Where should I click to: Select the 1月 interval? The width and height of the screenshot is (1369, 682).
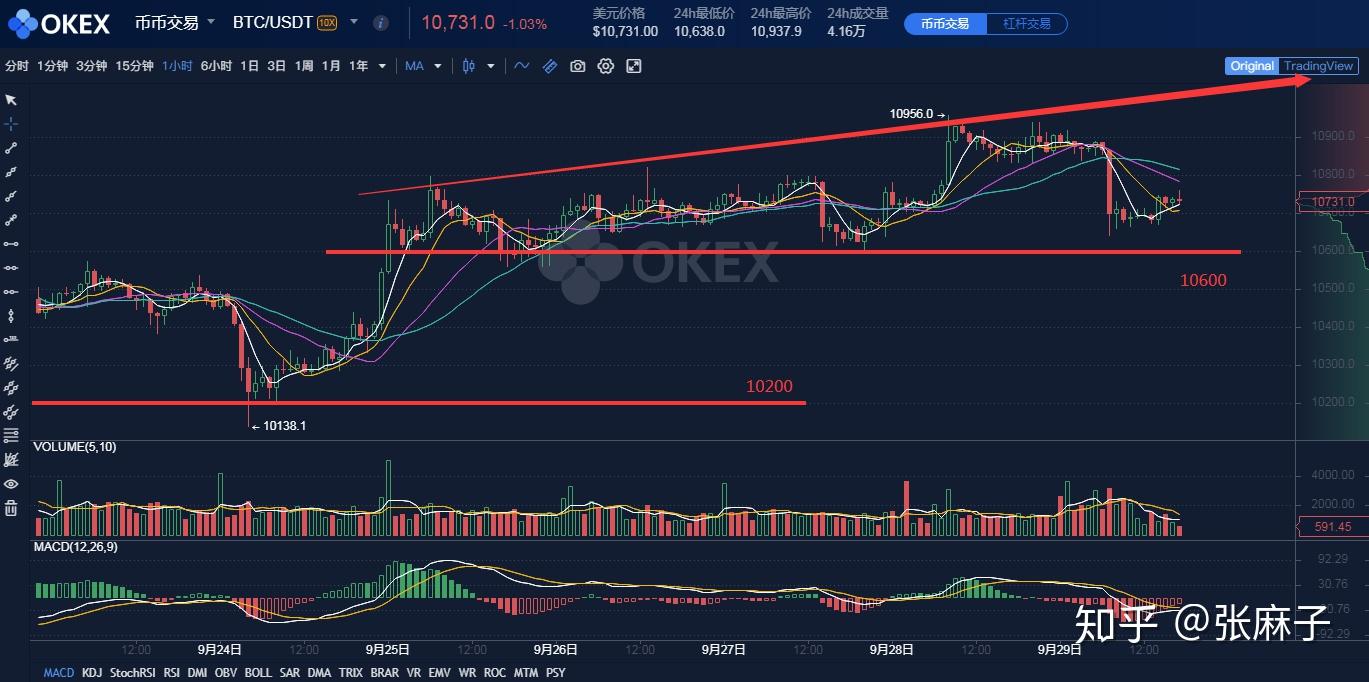[x=330, y=66]
